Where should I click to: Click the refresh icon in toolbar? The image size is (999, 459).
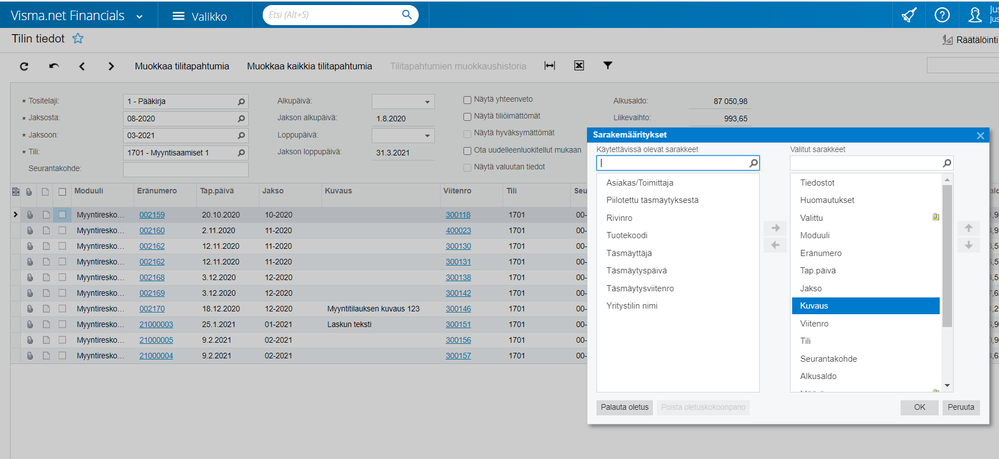pos(24,66)
